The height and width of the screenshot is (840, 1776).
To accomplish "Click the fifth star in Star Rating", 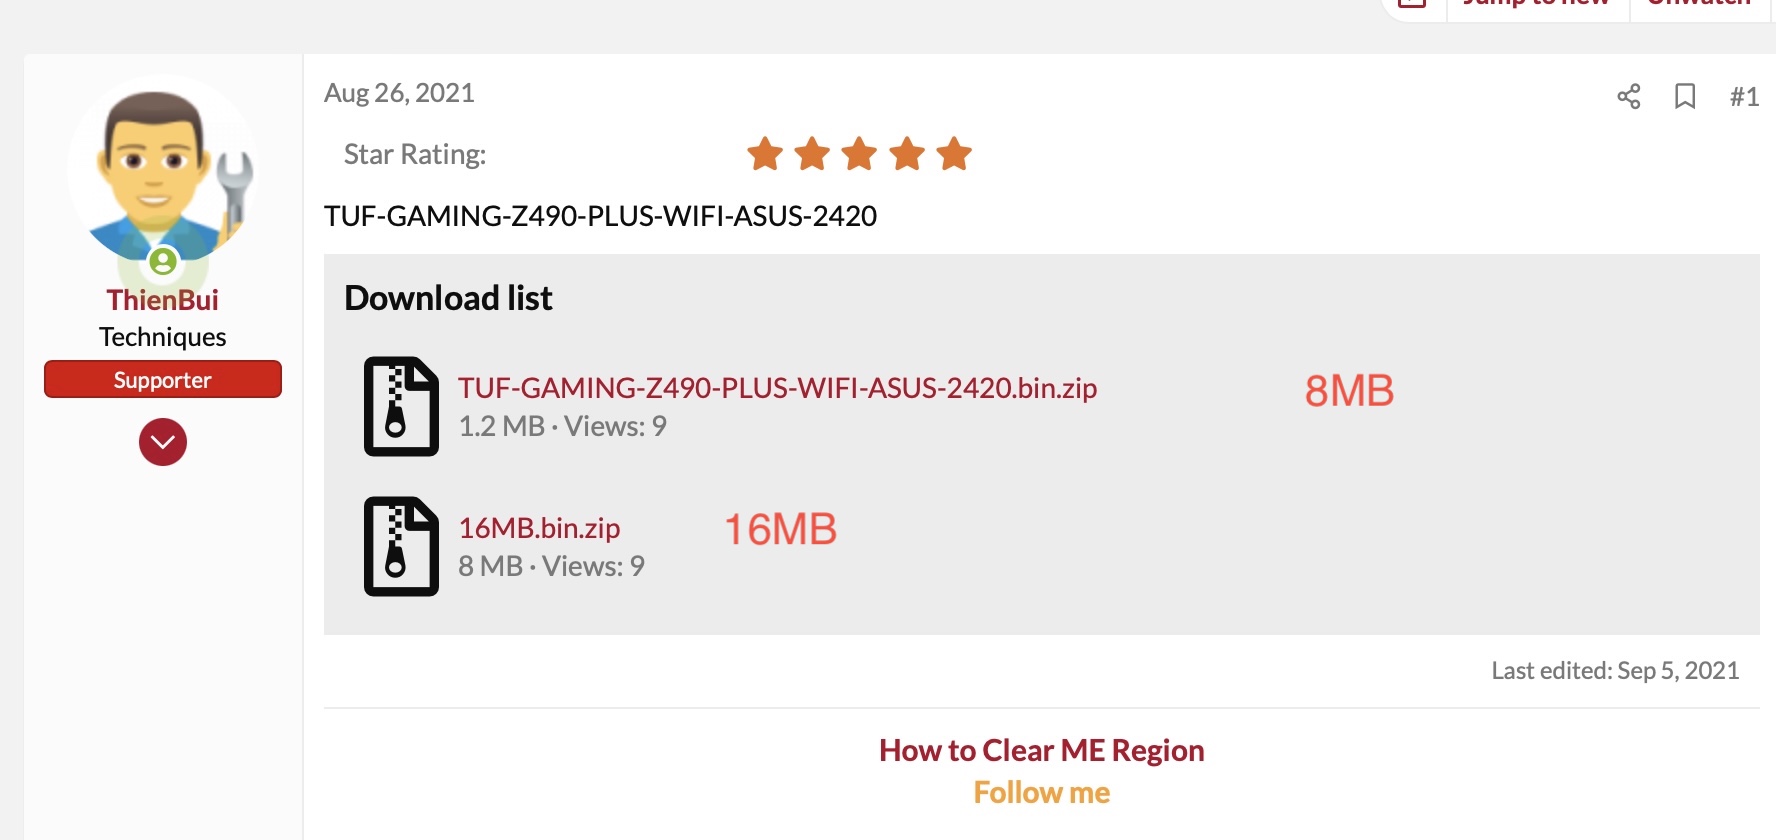I will (954, 154).
